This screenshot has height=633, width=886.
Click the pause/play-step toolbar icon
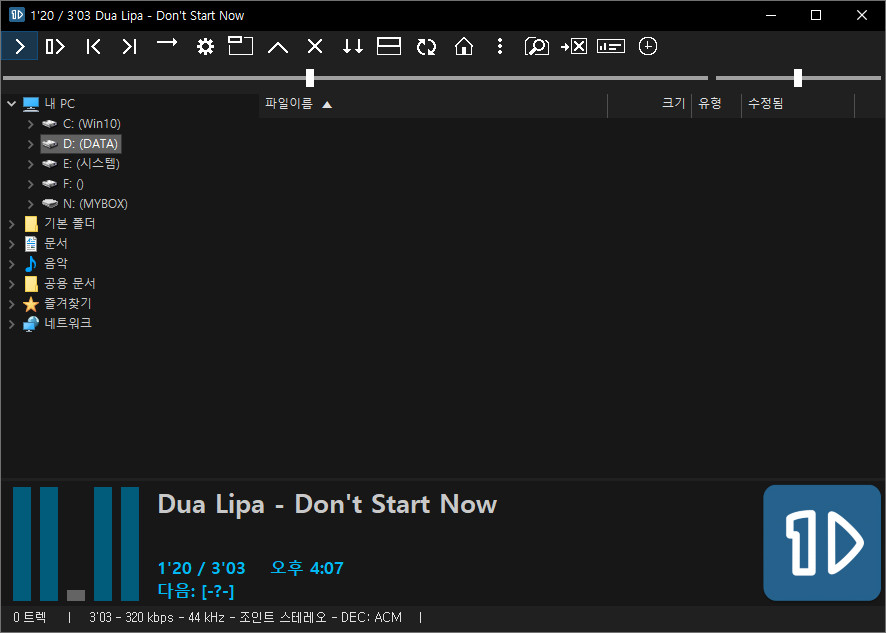(x=55, y=46)
